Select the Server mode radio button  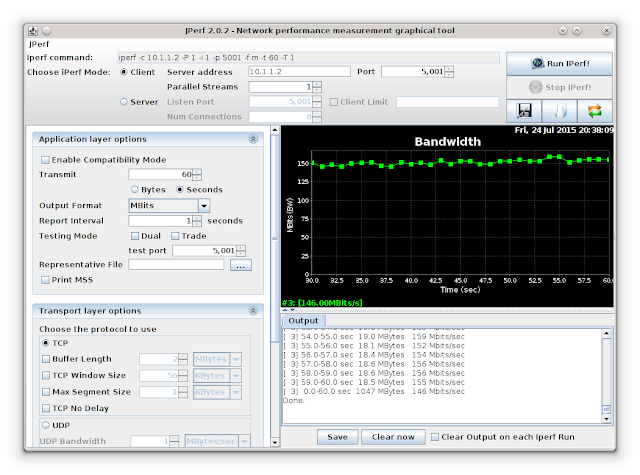pos(124,102)
